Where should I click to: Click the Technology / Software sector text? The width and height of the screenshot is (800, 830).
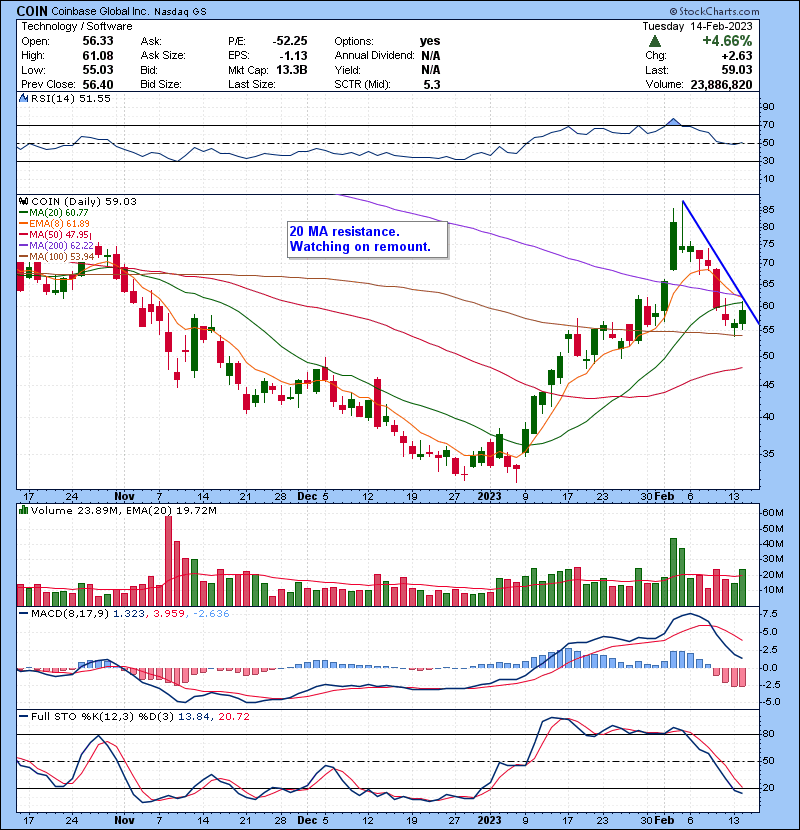click(77, 26)
